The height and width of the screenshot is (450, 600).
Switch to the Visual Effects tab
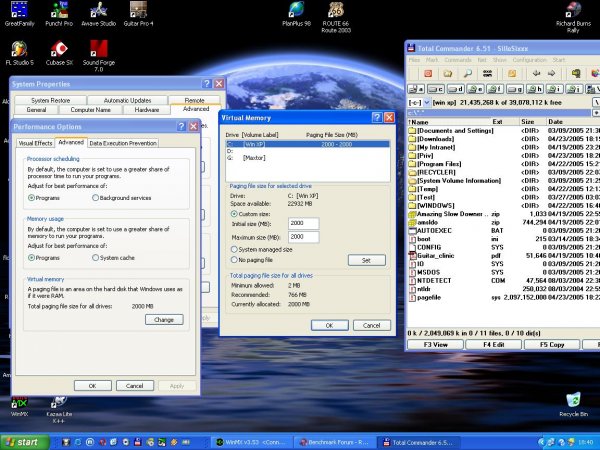[x=35, y=143]
